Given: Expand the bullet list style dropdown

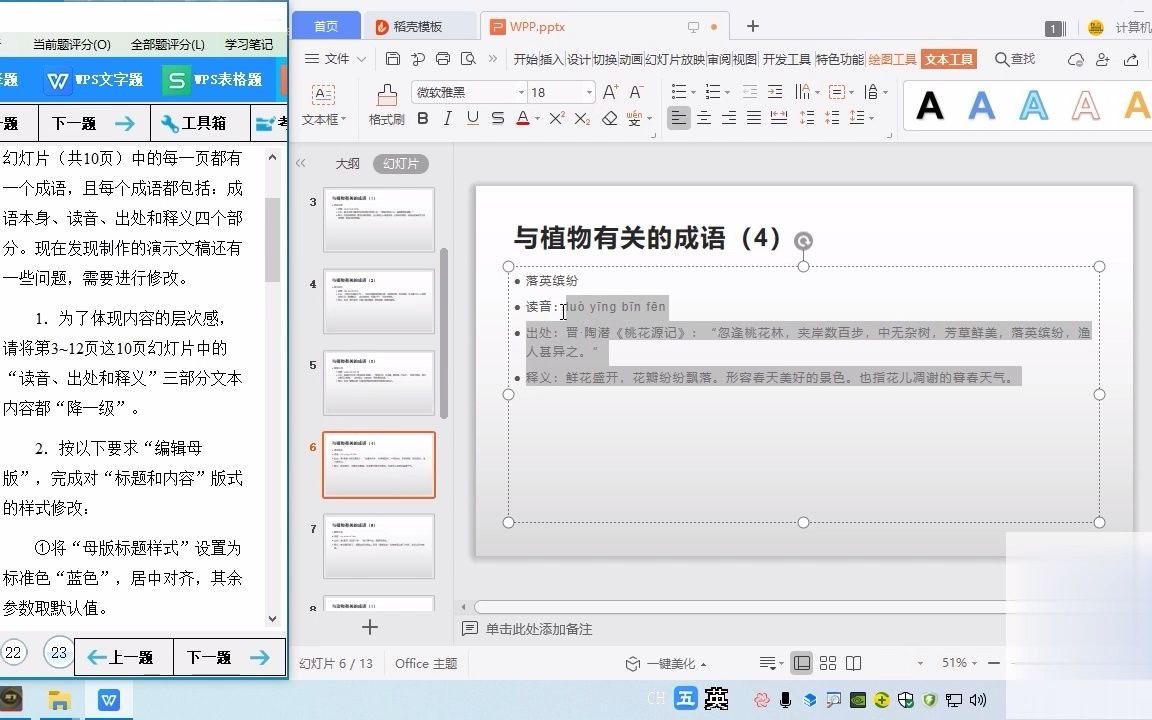Looking at the screenshot, I should pos(691,91).
